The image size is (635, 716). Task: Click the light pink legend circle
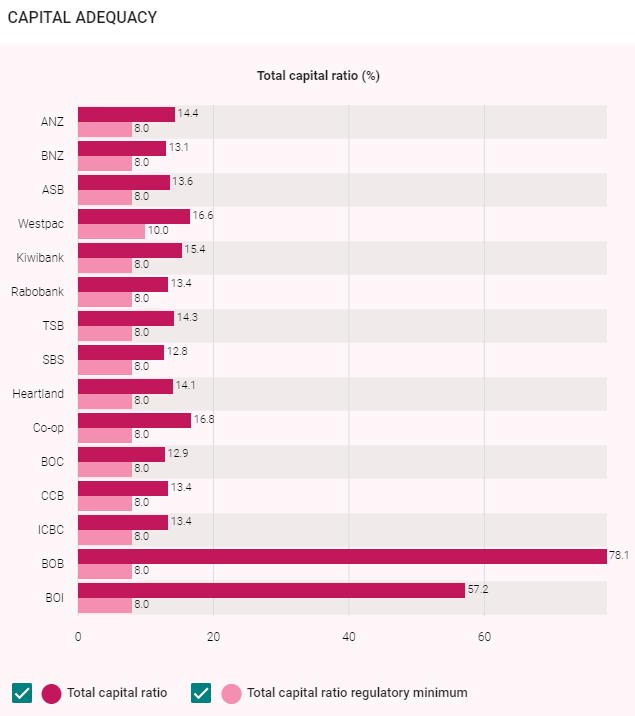pyautogui.click(x=232, y=693)
